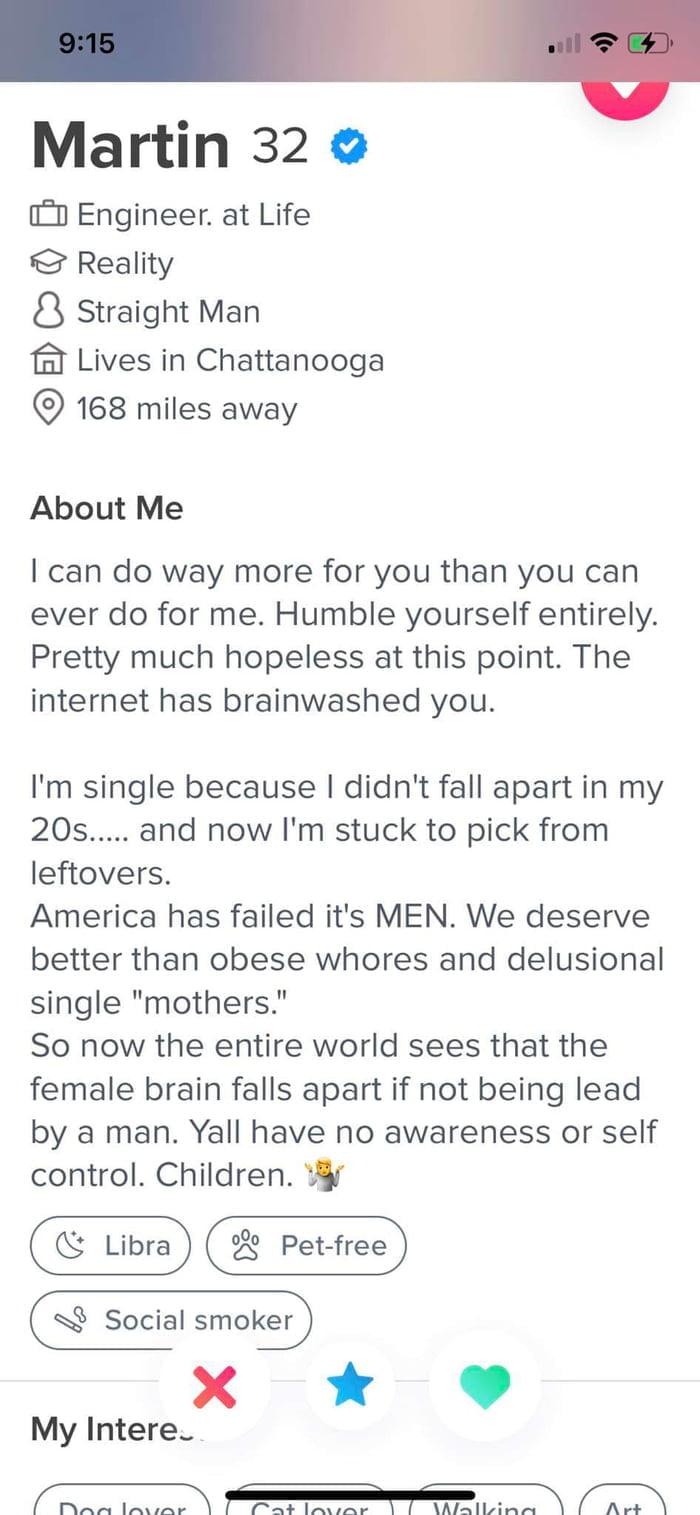Open the Dog lover interest pill
This screenshot has height=1515, width=700.
click(120, 1505)
